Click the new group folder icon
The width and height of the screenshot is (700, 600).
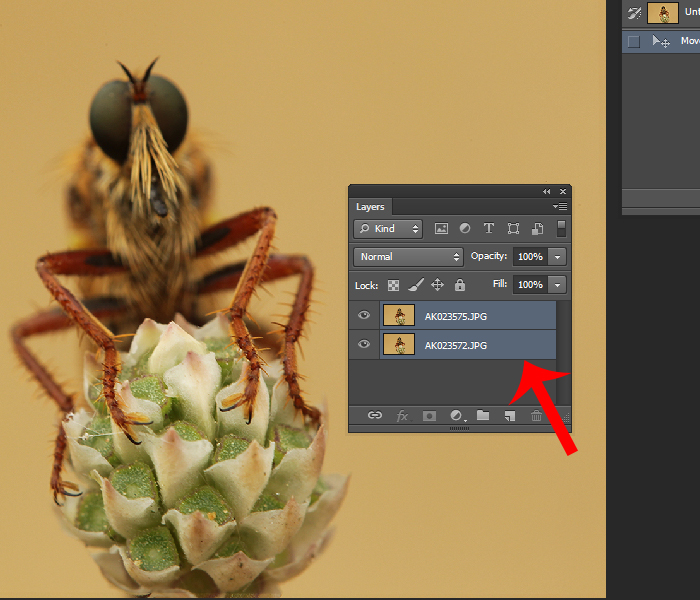point(483,416)
